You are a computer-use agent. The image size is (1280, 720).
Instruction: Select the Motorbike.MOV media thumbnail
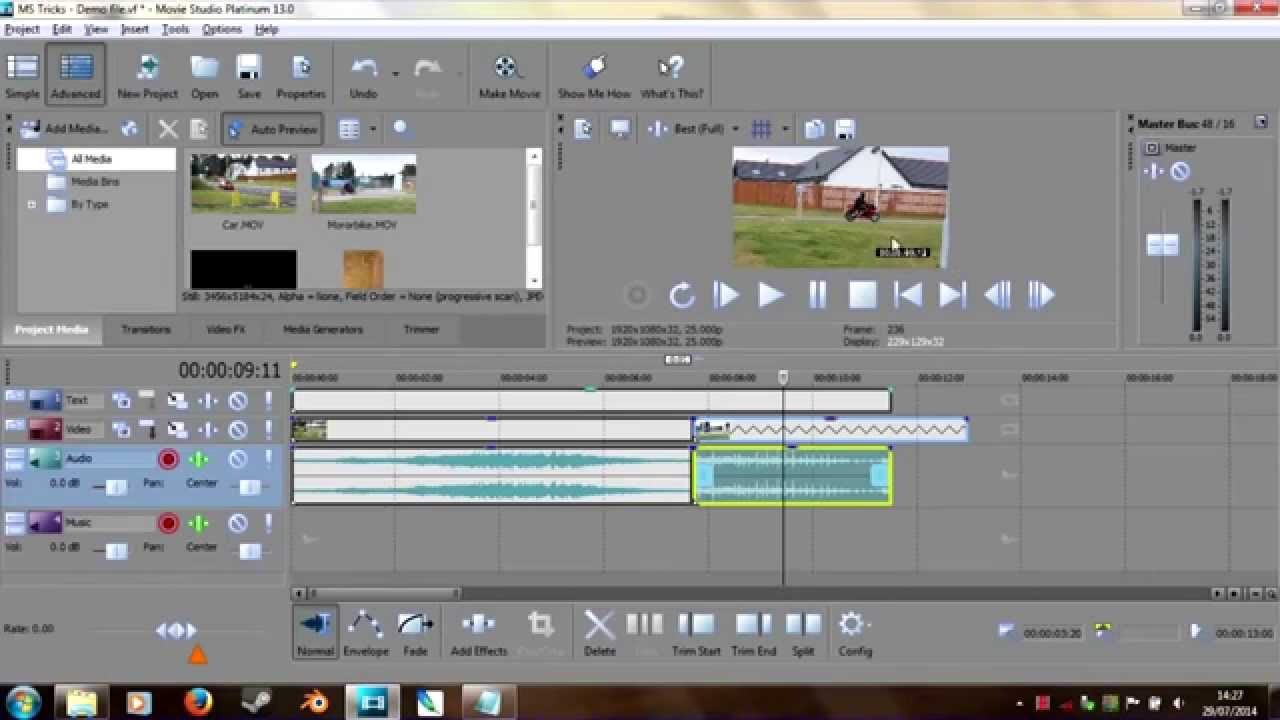click(363, 183)
